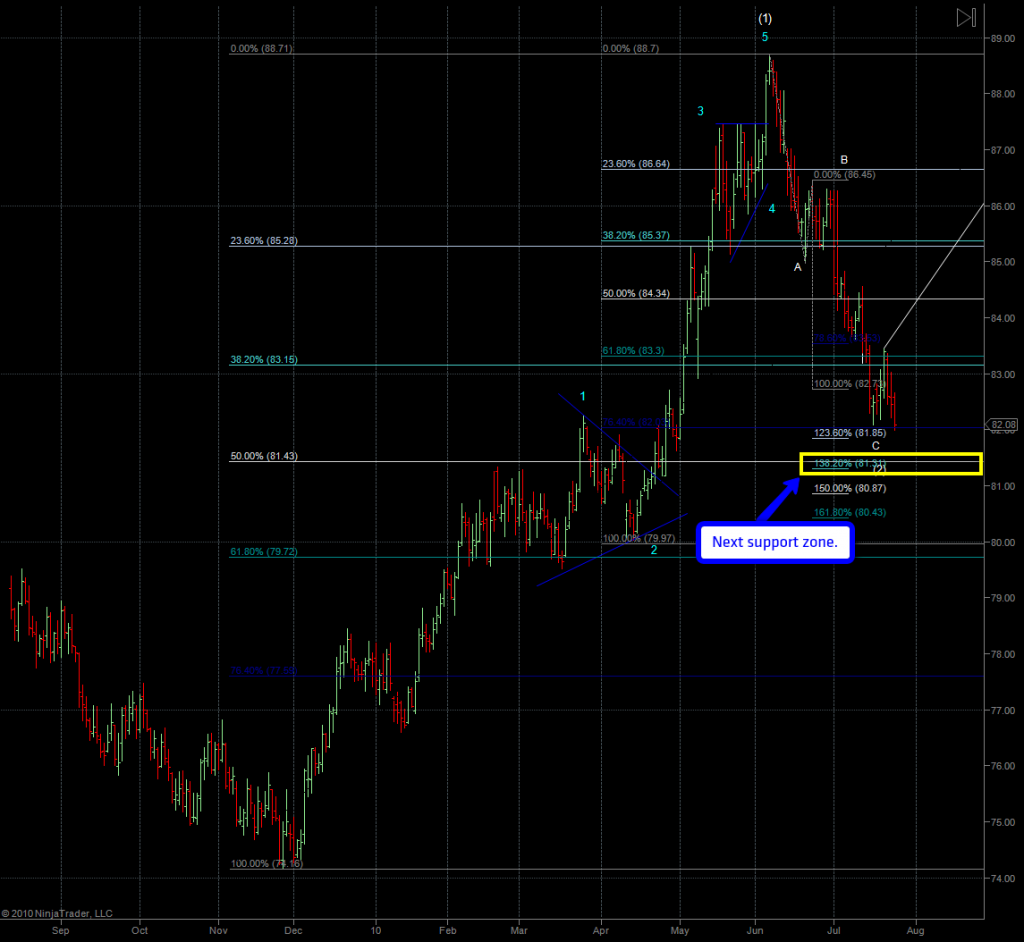Click the '10' year label on time axis
Screen dimensions: 1024x942
point(376,931)
